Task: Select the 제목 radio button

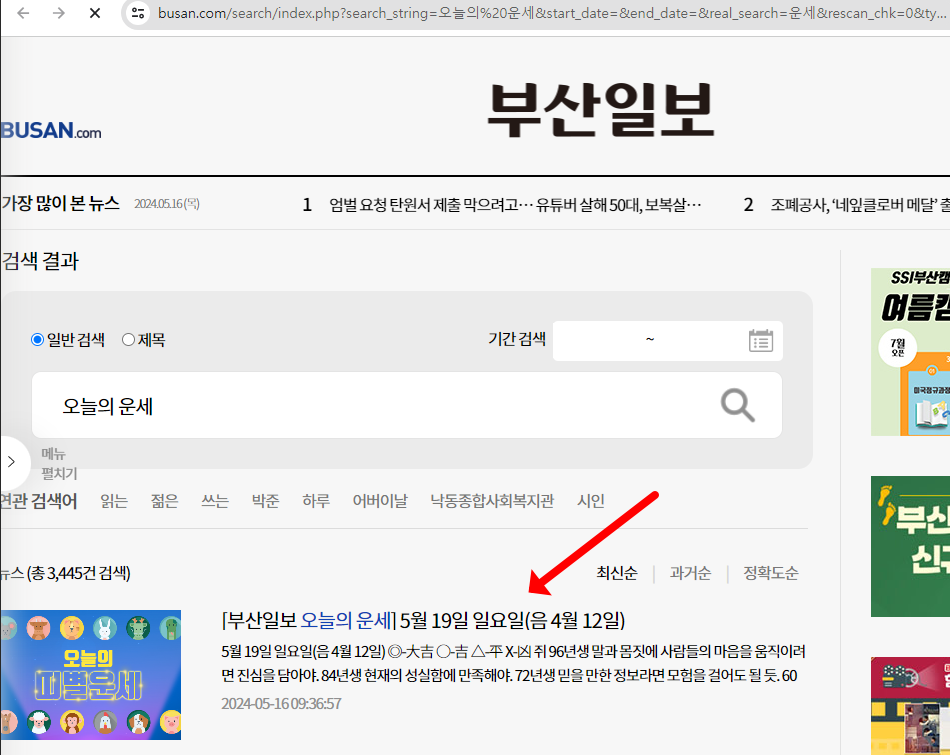Action: 128,340
